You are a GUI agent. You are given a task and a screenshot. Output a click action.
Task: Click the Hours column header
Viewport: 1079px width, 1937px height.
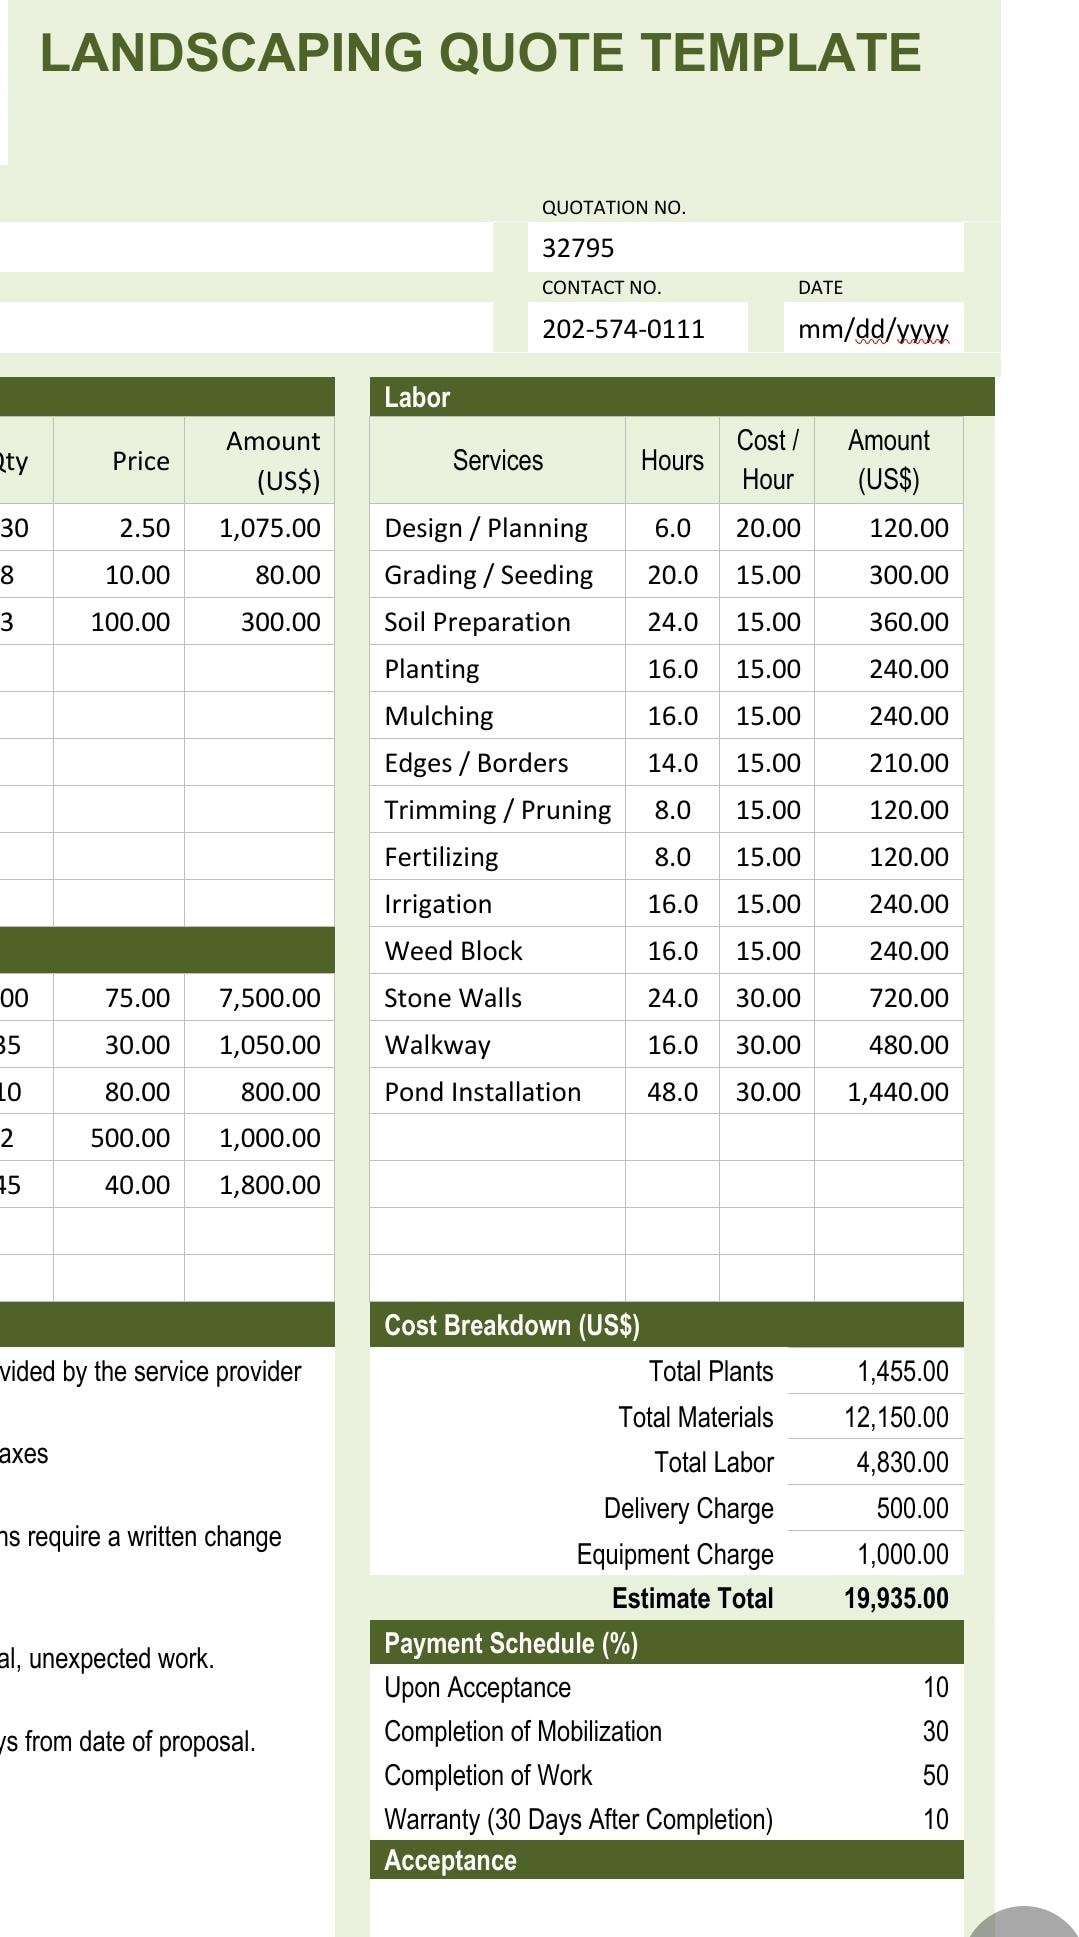672,460
